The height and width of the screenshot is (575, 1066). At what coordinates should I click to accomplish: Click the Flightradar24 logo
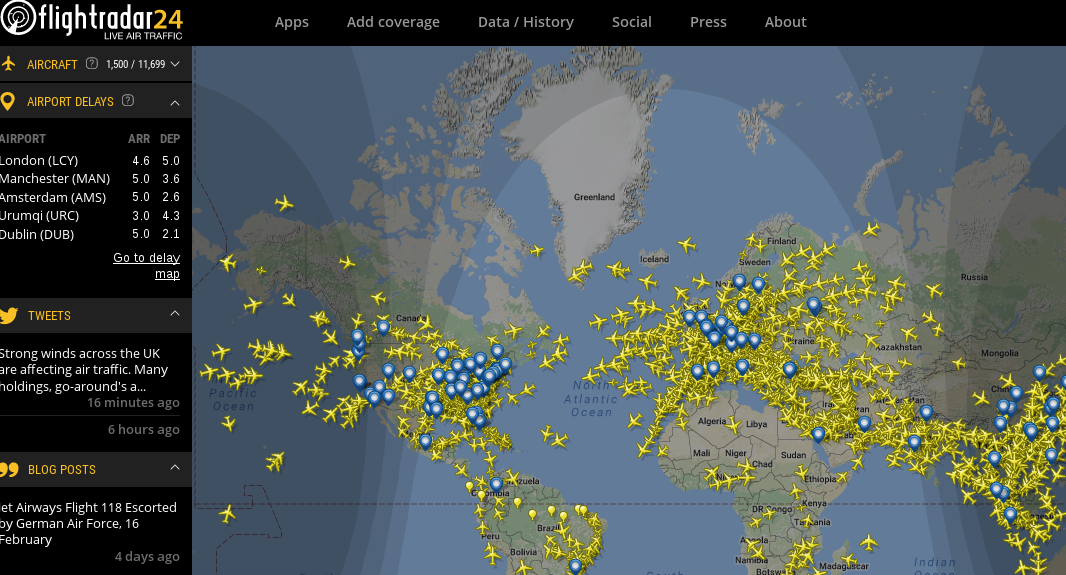coord(92,21)
